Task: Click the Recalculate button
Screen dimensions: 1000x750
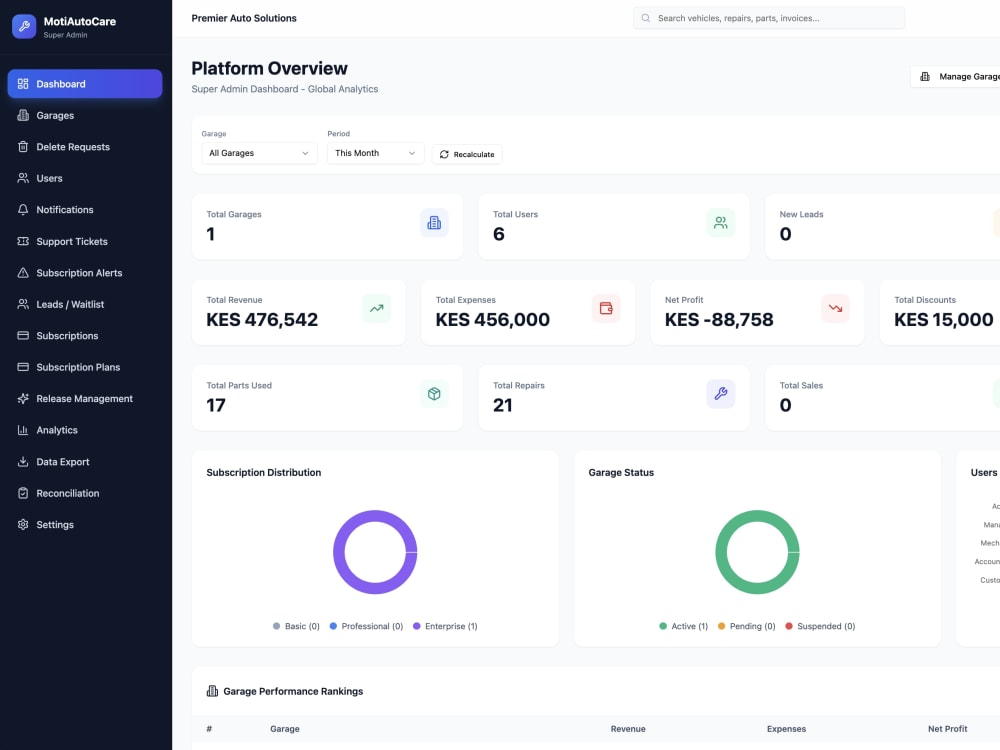Action: (467, 154)
